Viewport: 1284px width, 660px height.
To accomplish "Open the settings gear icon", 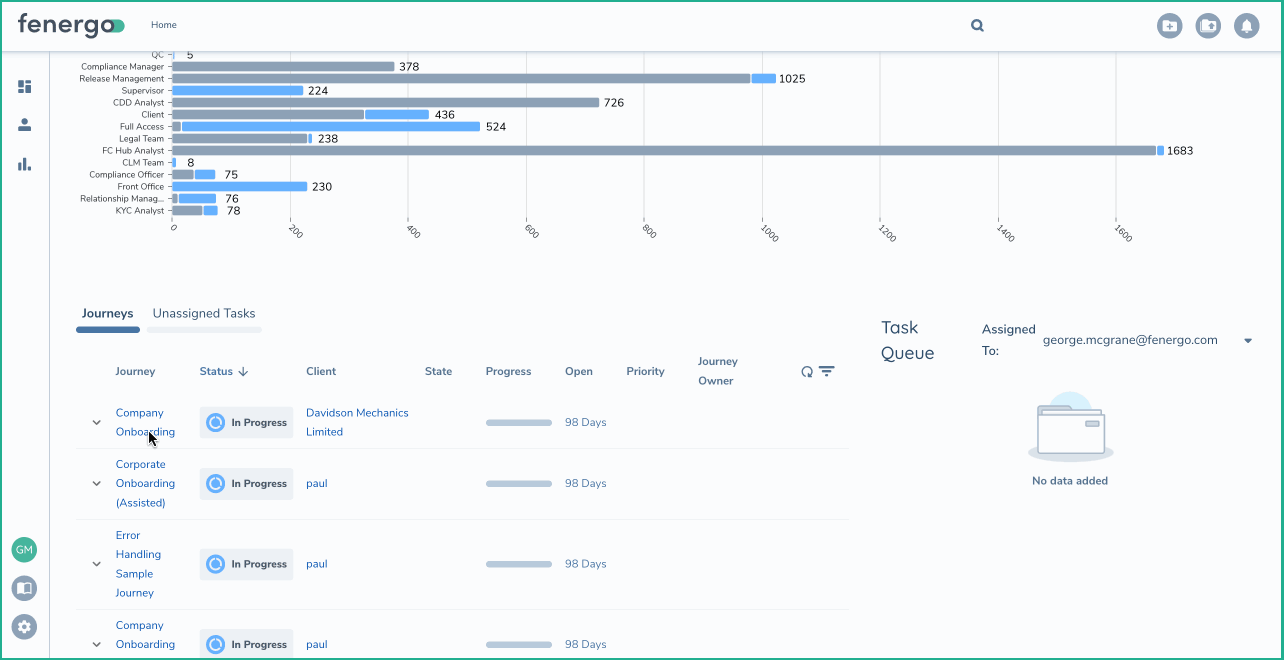I will [25, 627].
